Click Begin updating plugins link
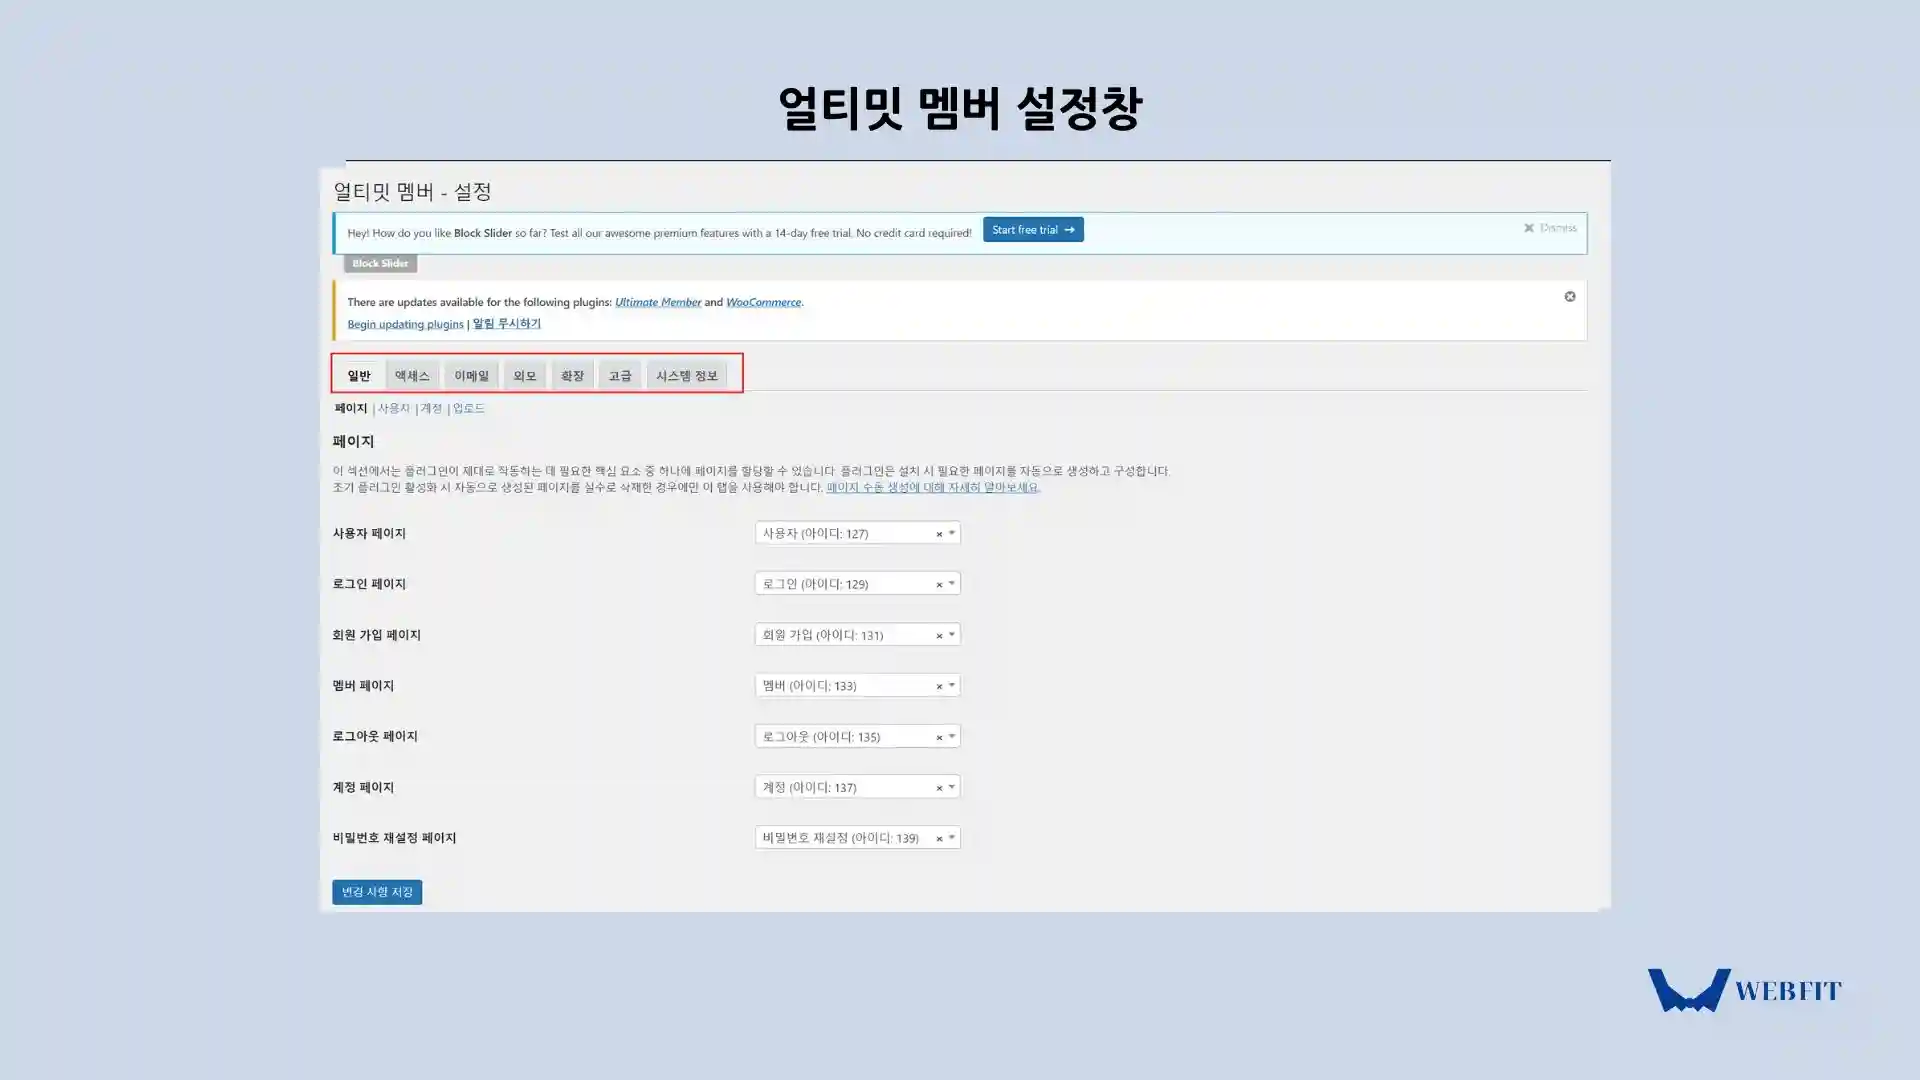 point(405,324)
